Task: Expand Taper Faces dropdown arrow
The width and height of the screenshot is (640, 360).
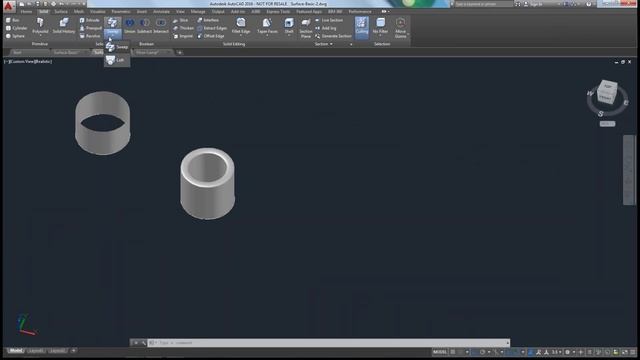Action: [x=267, y=36]
